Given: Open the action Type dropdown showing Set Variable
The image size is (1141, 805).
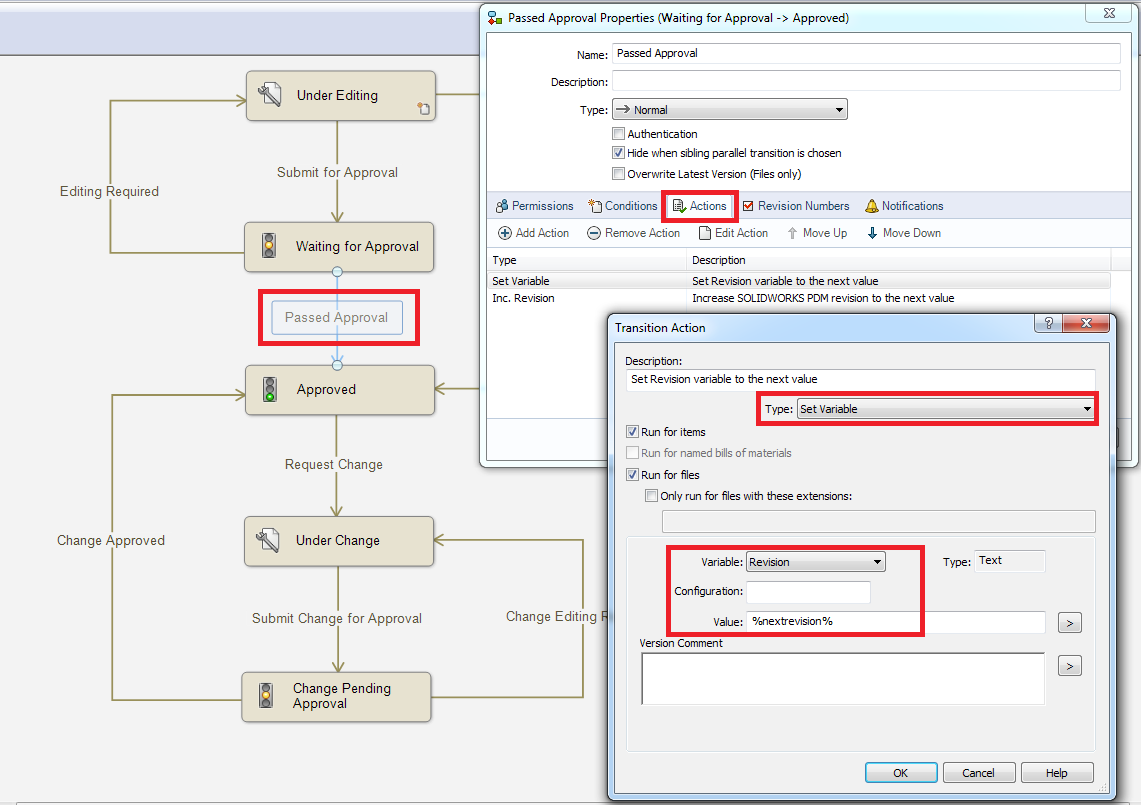Looking at the screenshot, I should point(1086,409).
